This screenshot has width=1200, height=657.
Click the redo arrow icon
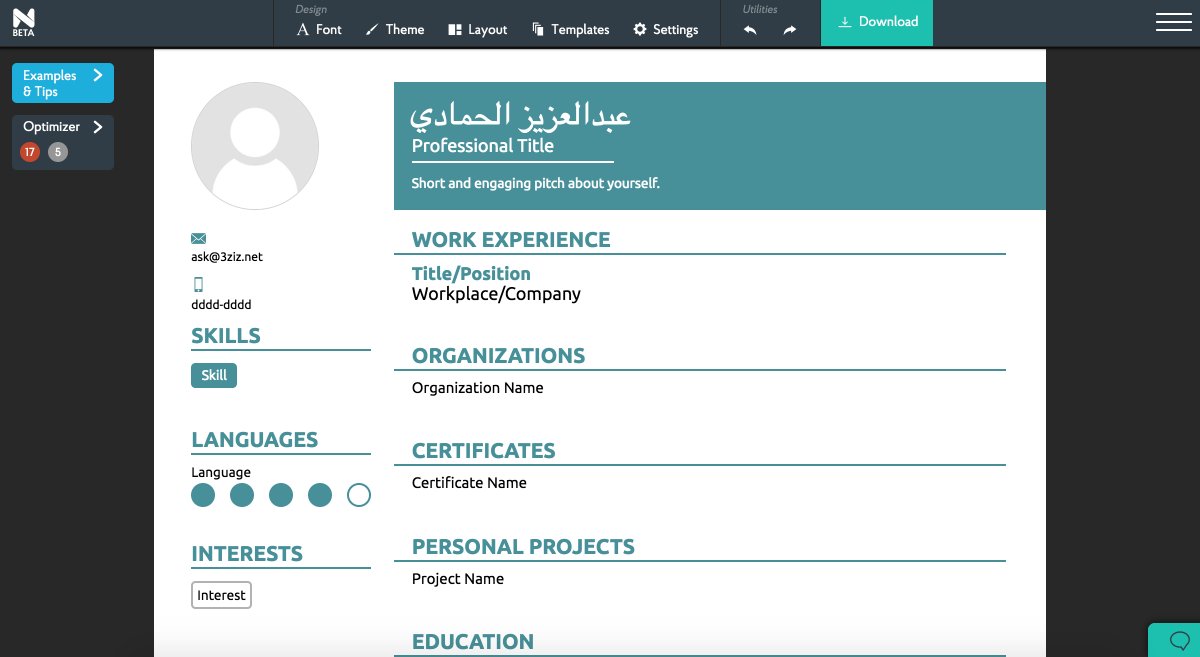point(790,30)
